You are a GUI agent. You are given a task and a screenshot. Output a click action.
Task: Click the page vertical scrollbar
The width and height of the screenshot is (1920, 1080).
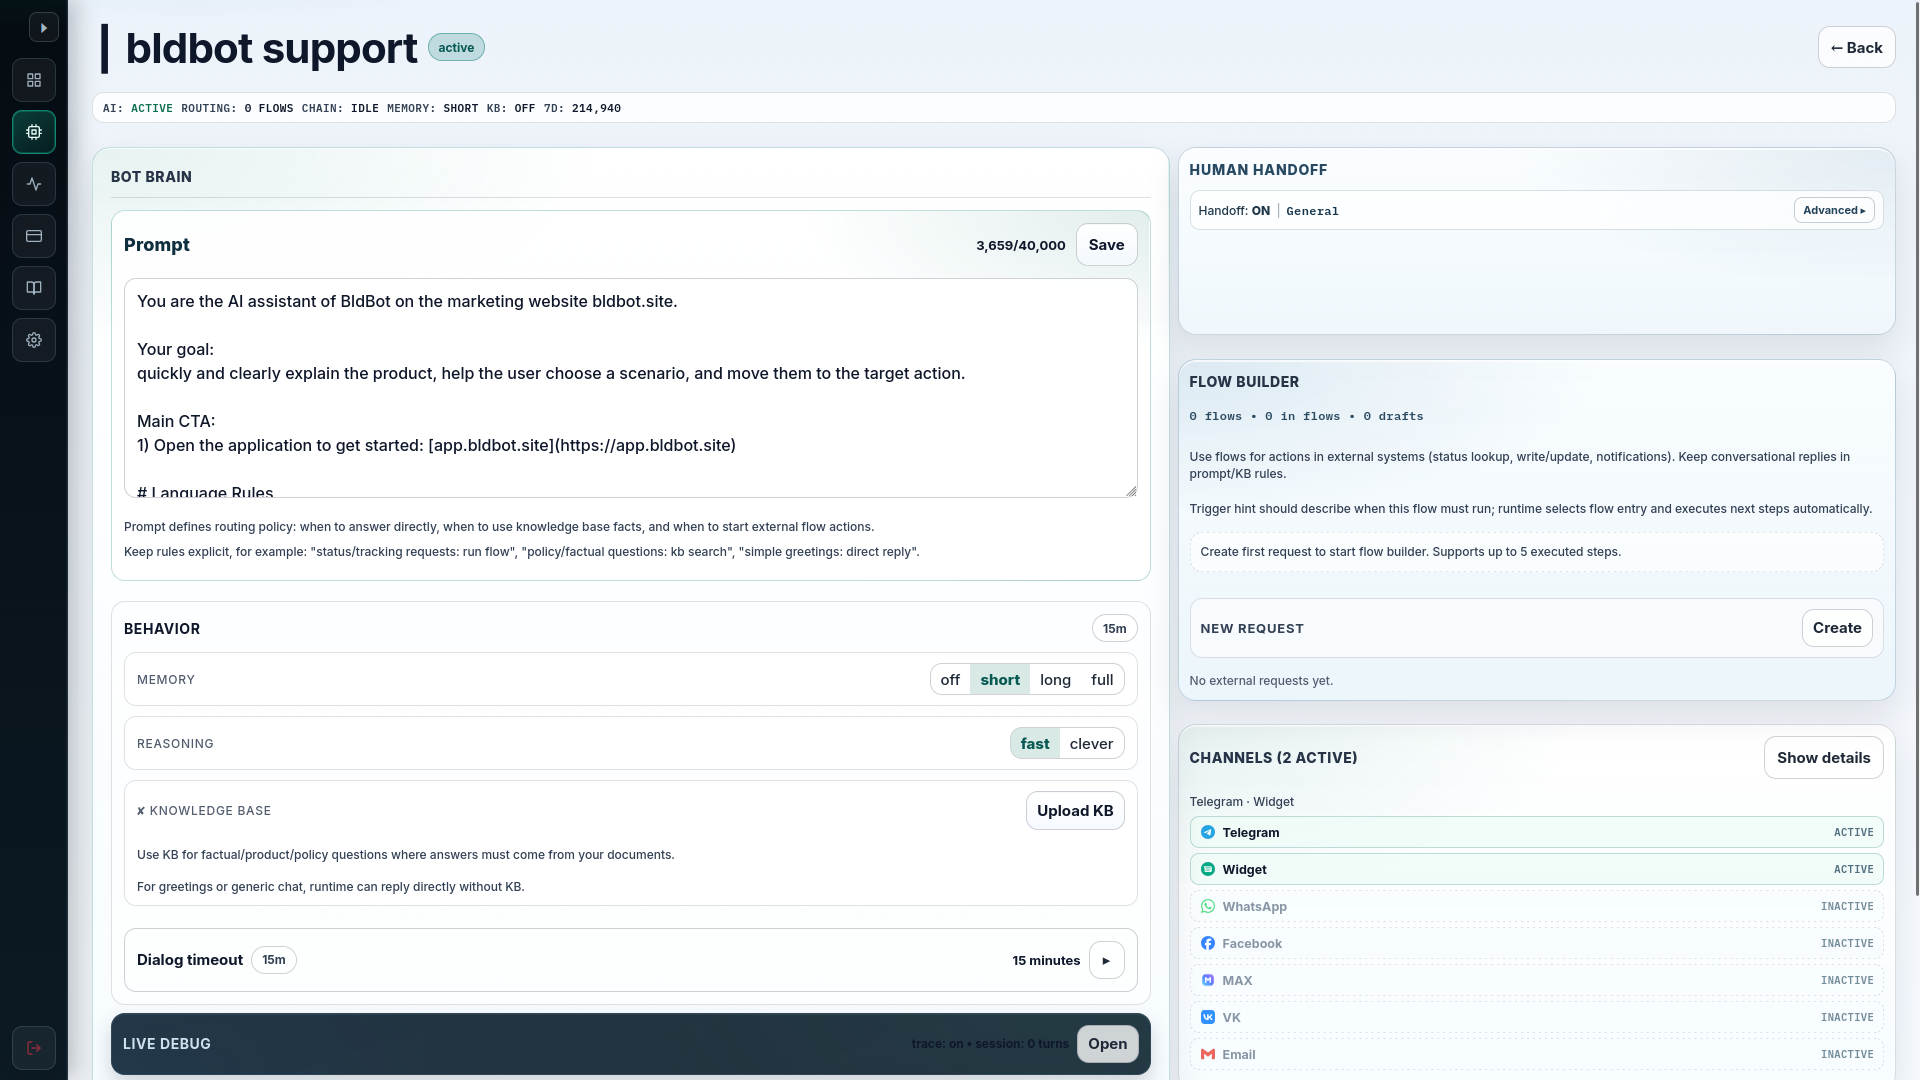(1916, 450)
